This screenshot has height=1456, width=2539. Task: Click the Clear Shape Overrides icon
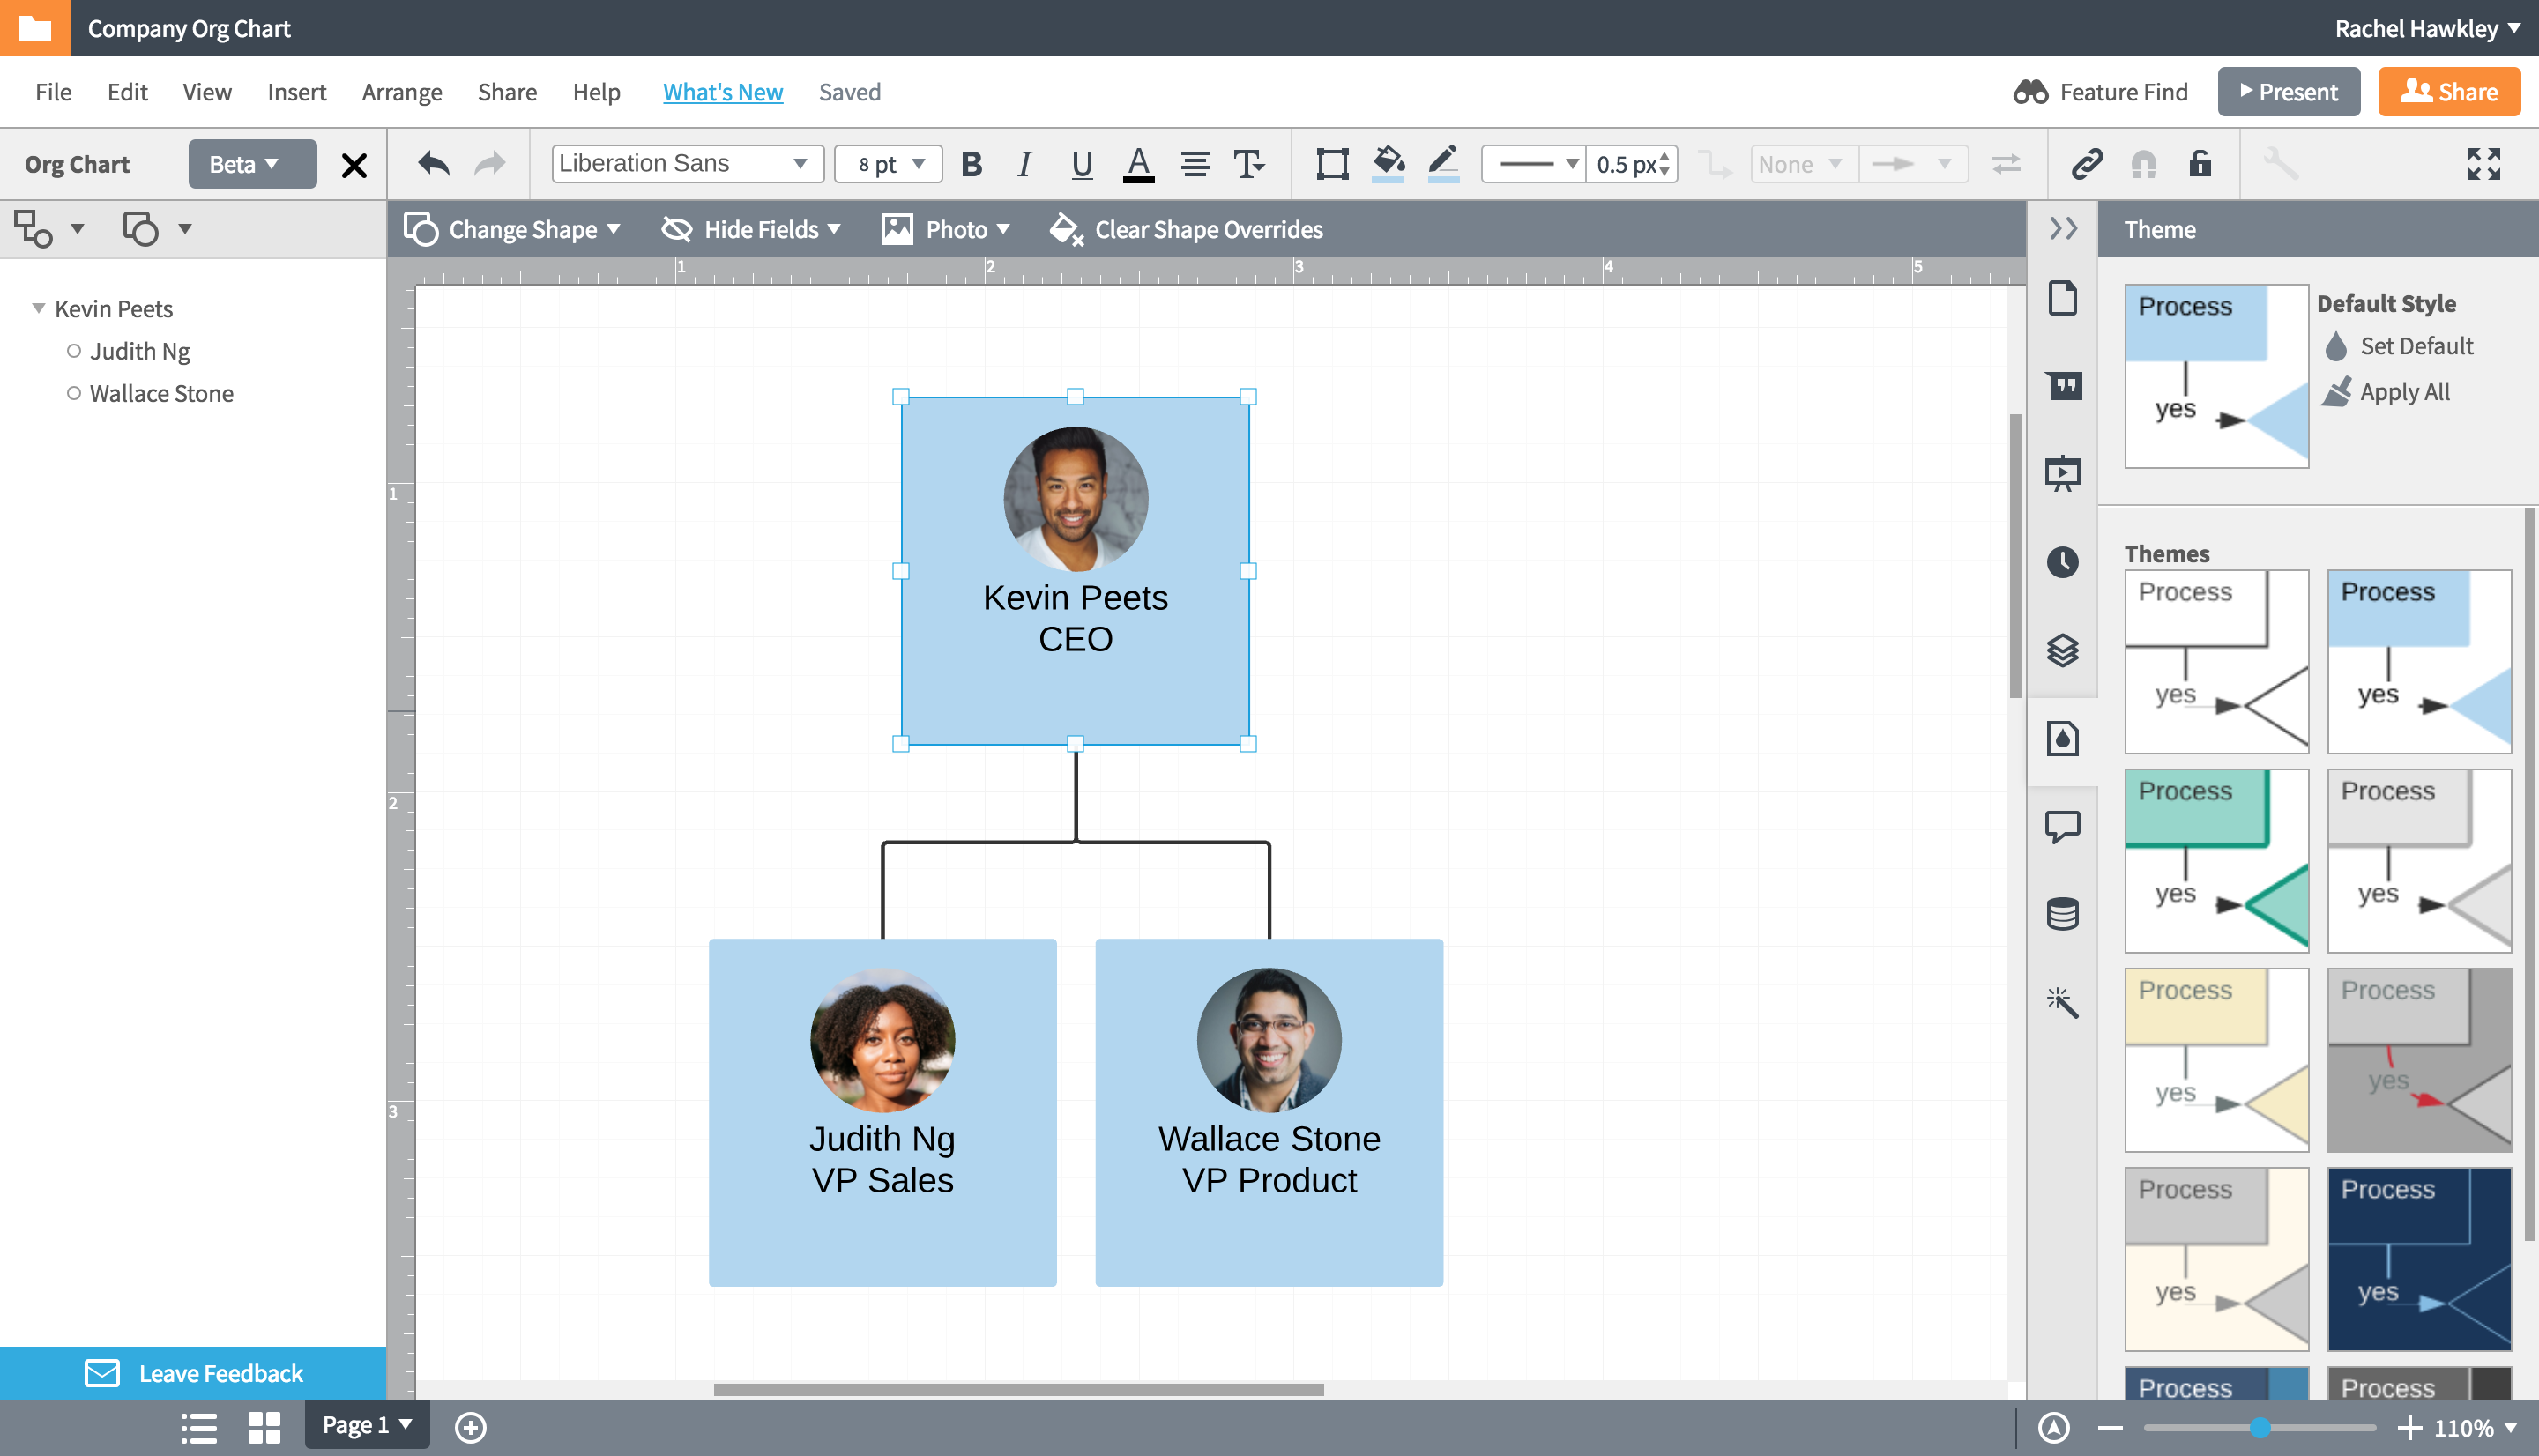tap(1066, 228)
